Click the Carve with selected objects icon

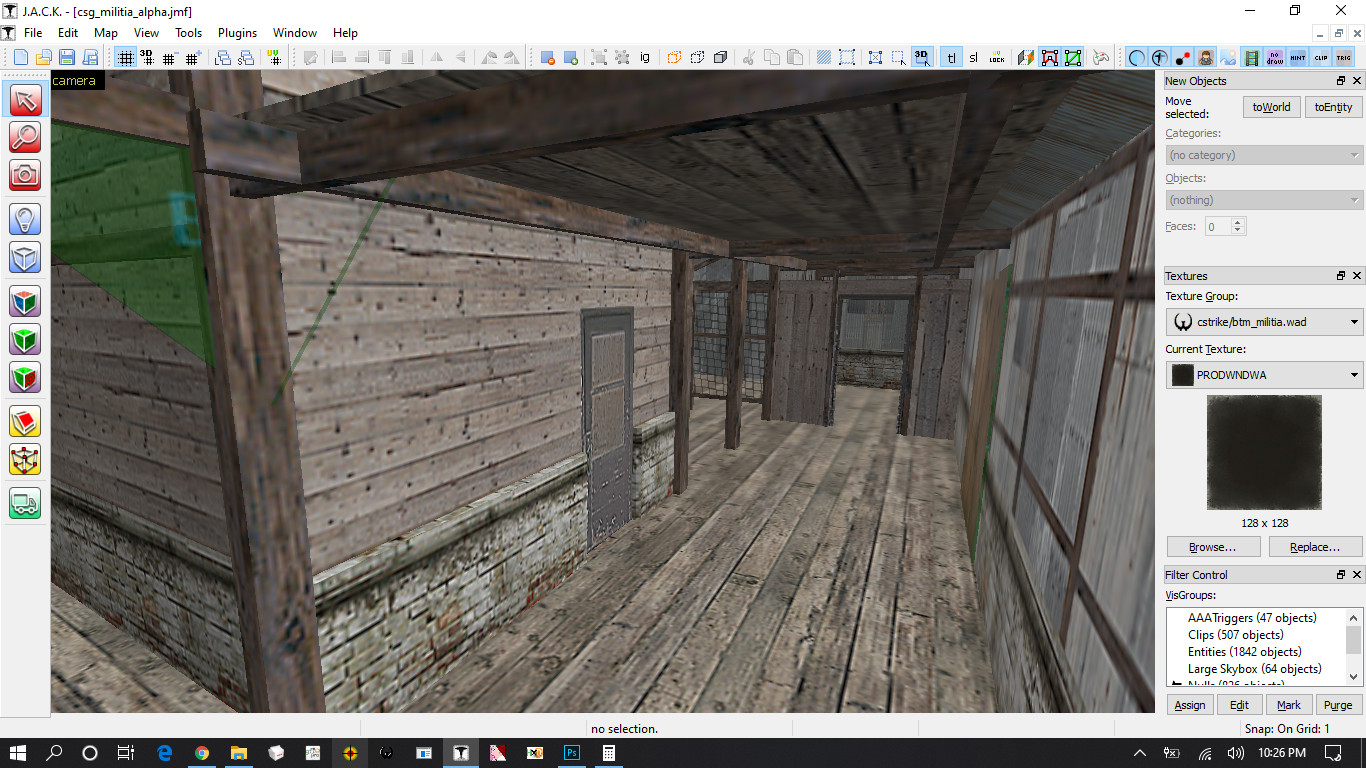[674, 57]
